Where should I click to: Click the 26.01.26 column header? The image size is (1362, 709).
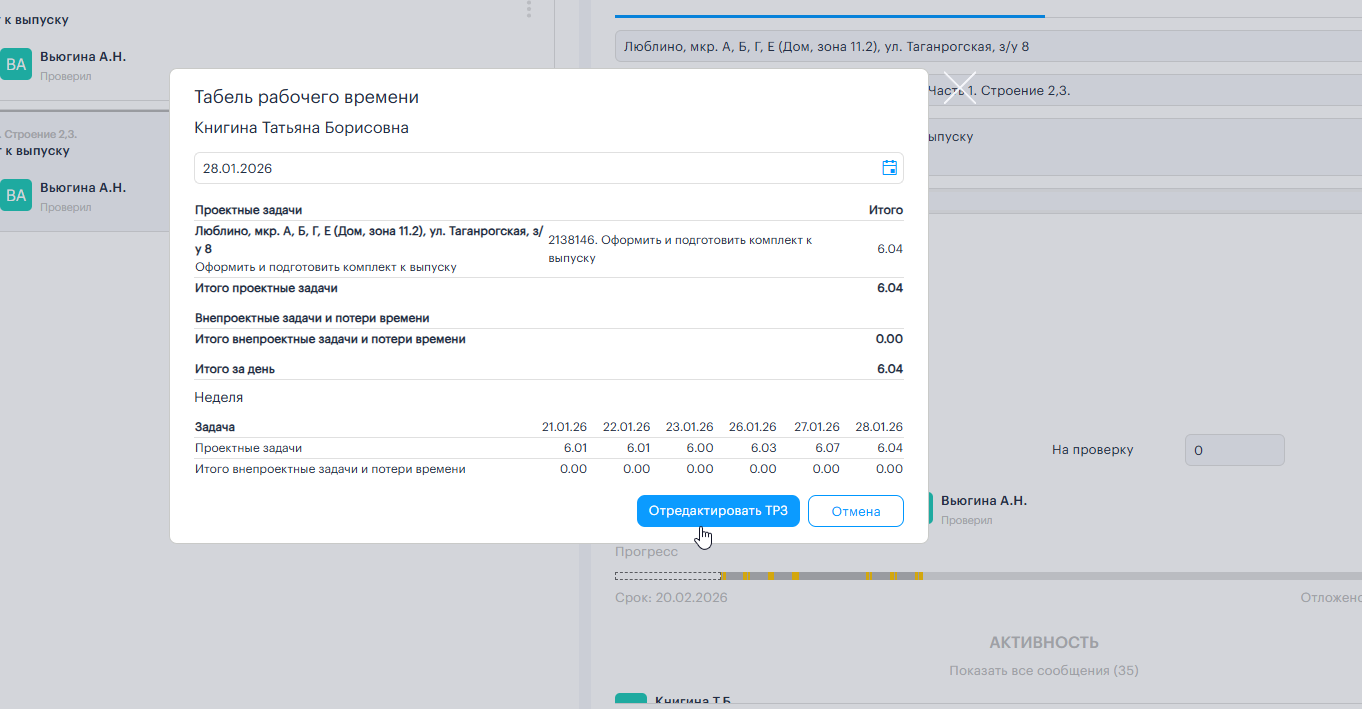pos(753,427)
